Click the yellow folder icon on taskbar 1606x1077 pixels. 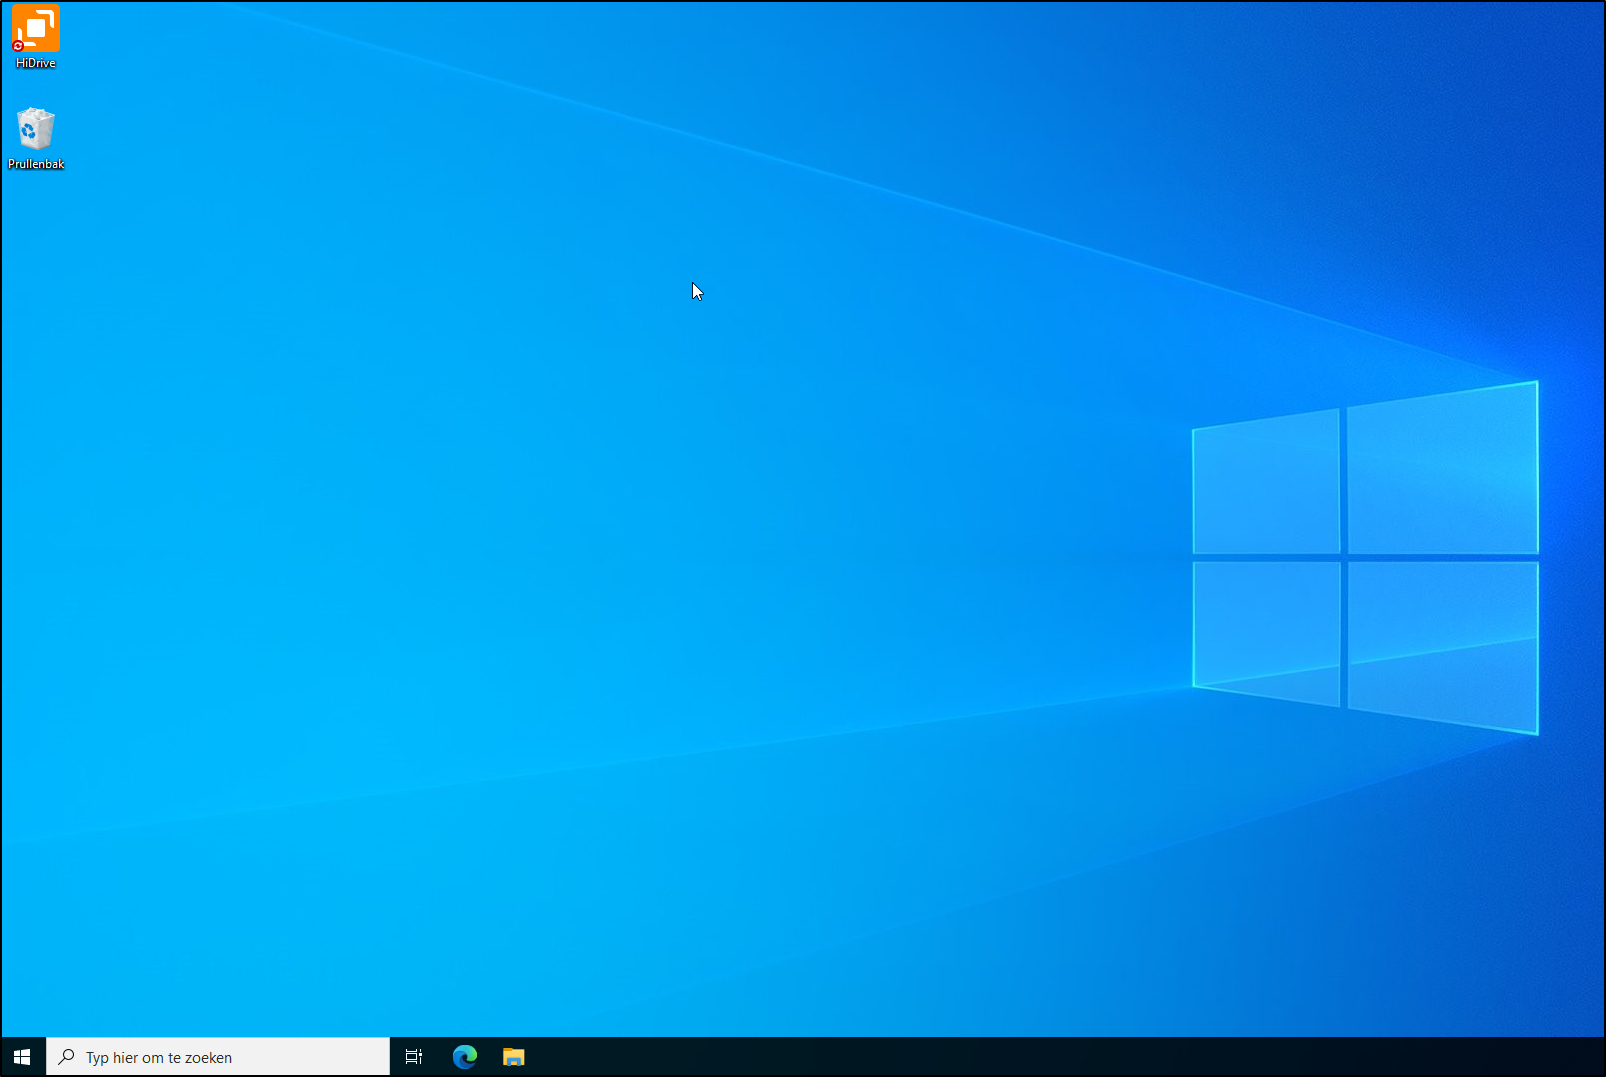pyautogui.click(x=513, y=1056)
